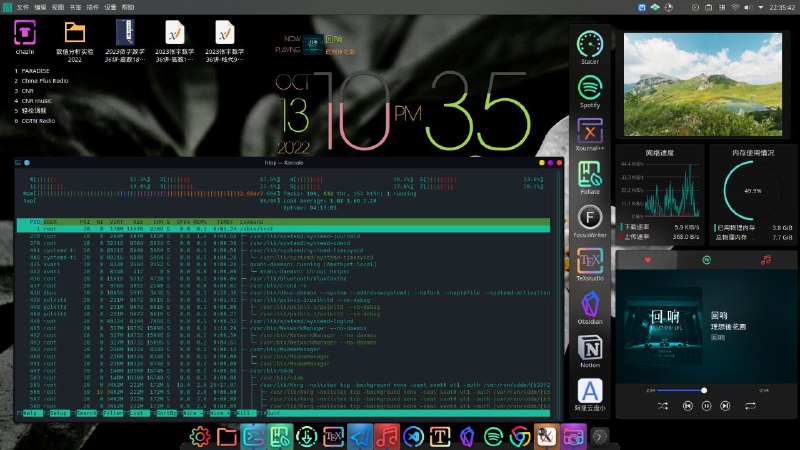Open the screenshot camera app in the dock
The height and width of the screenshot is (450, 800).
[573, 437]
